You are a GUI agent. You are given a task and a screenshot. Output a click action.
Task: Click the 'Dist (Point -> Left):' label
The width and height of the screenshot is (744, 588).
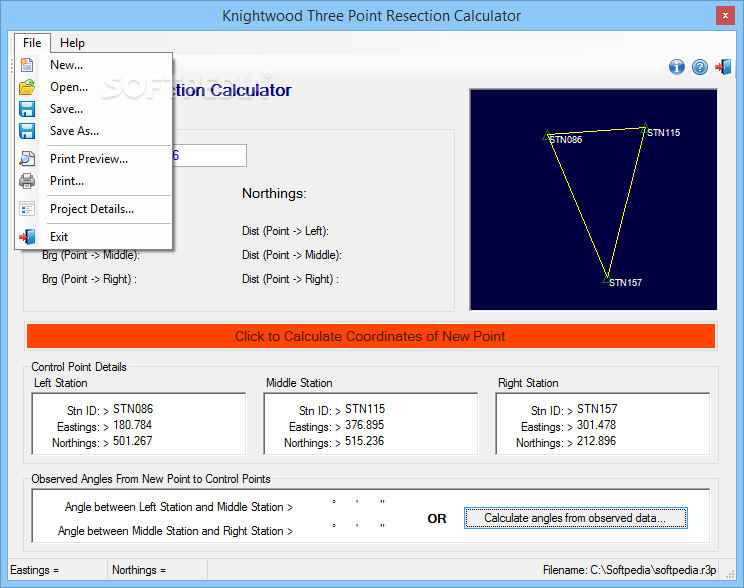285,231
